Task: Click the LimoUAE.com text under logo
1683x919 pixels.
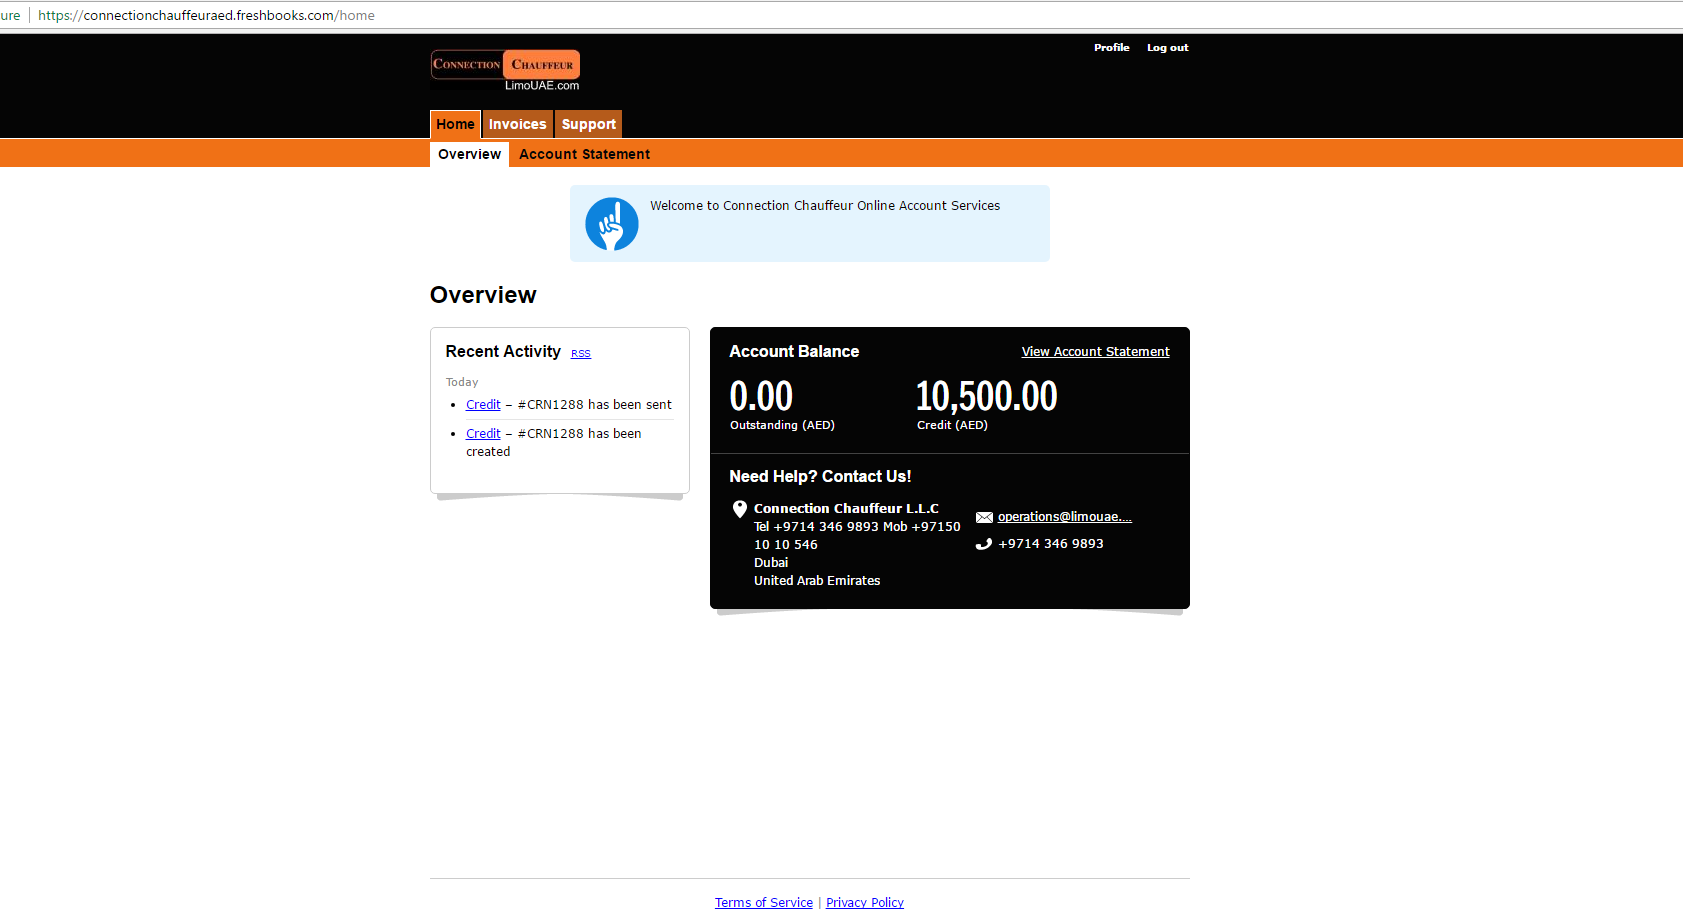Action: (x=542, y=86)
